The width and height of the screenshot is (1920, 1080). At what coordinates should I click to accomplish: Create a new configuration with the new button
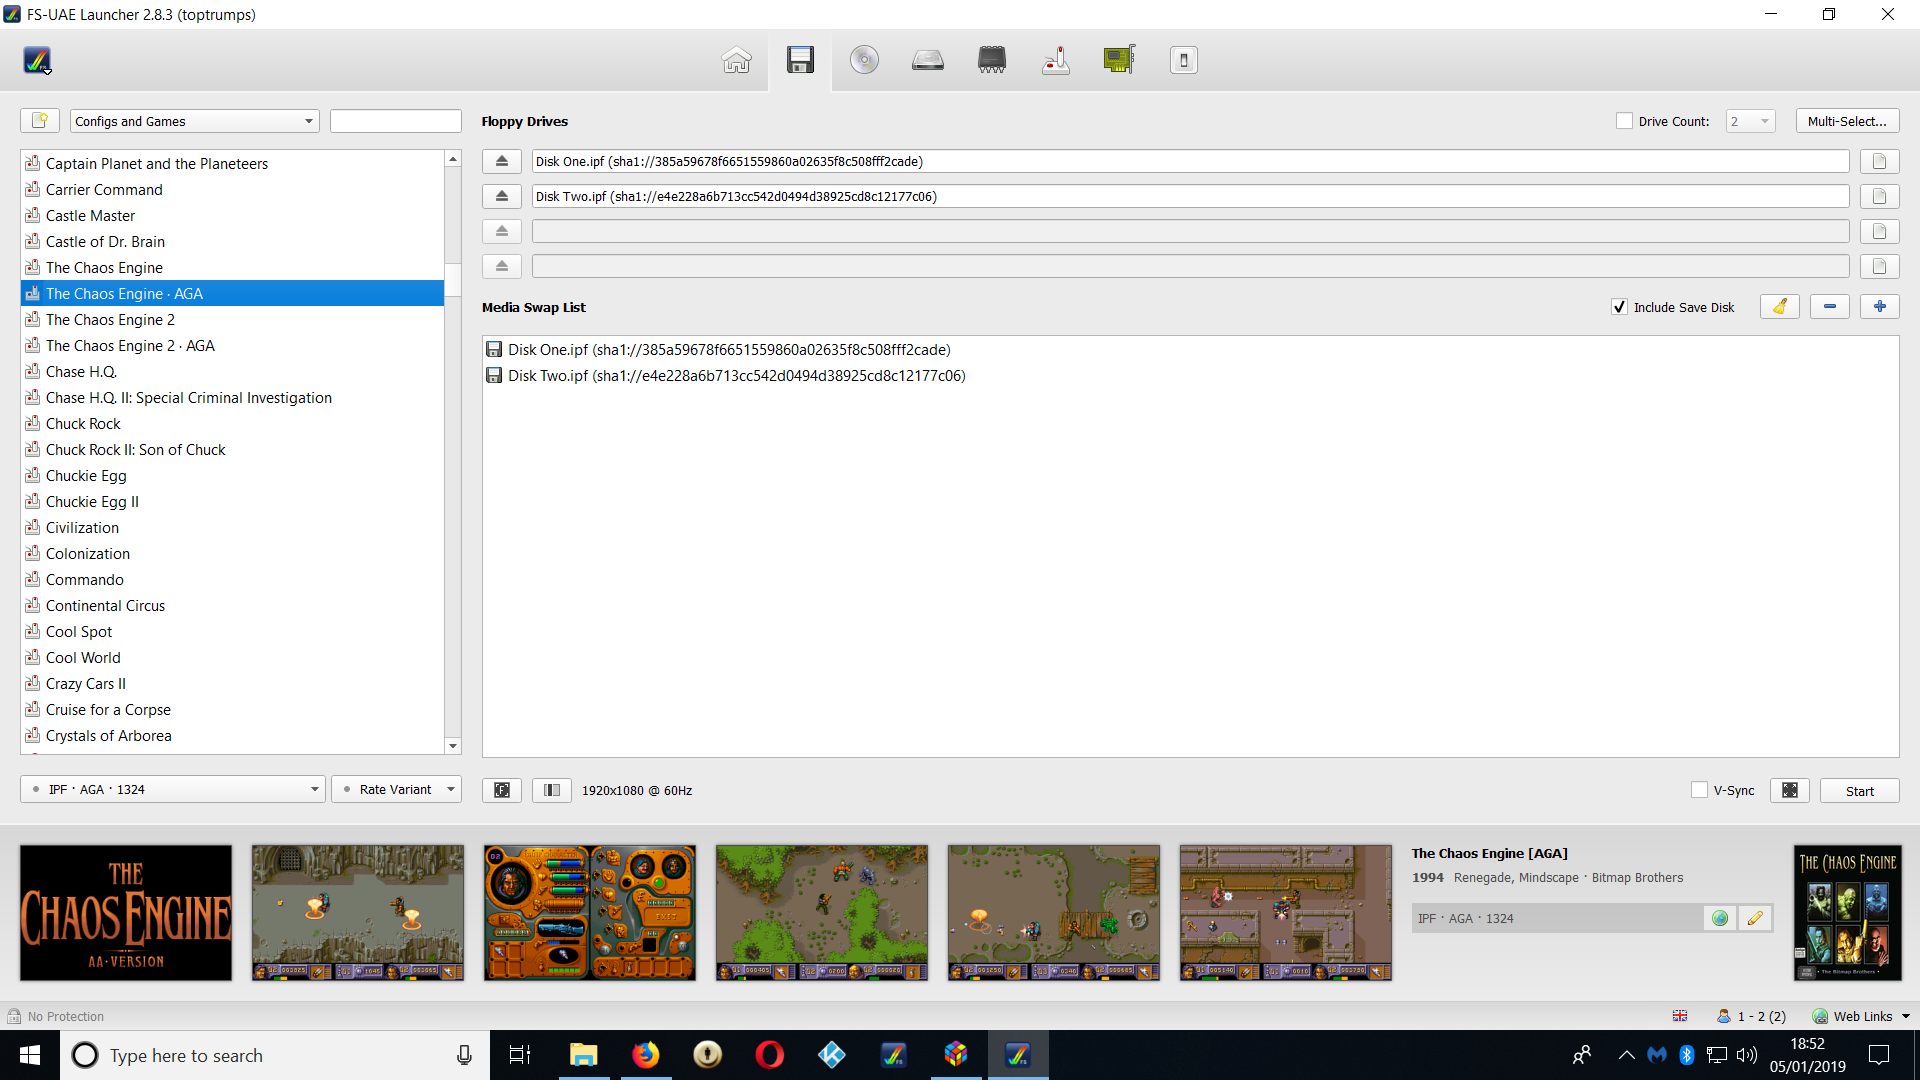point(40,121)
